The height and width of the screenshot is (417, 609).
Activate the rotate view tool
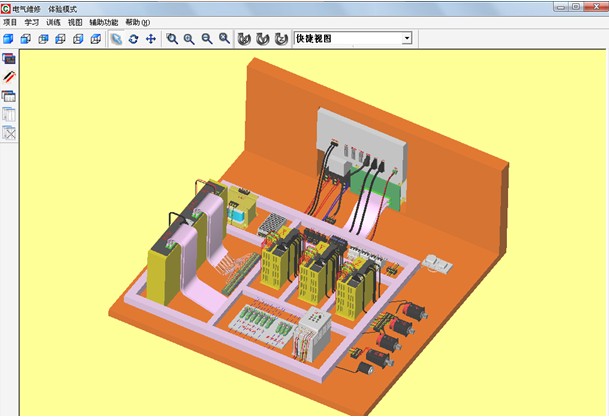tap(133, 39)
